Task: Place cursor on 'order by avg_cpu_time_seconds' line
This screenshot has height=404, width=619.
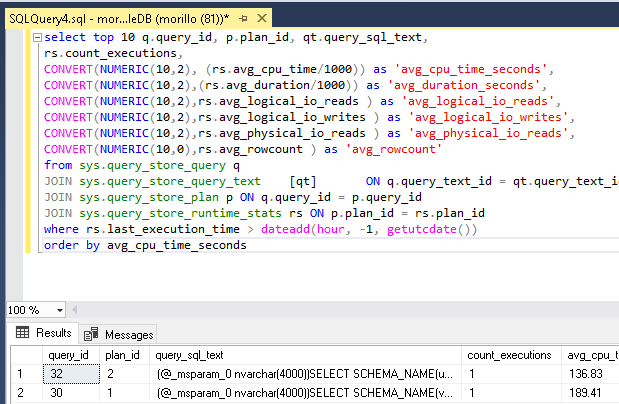Action: (145, 245)
